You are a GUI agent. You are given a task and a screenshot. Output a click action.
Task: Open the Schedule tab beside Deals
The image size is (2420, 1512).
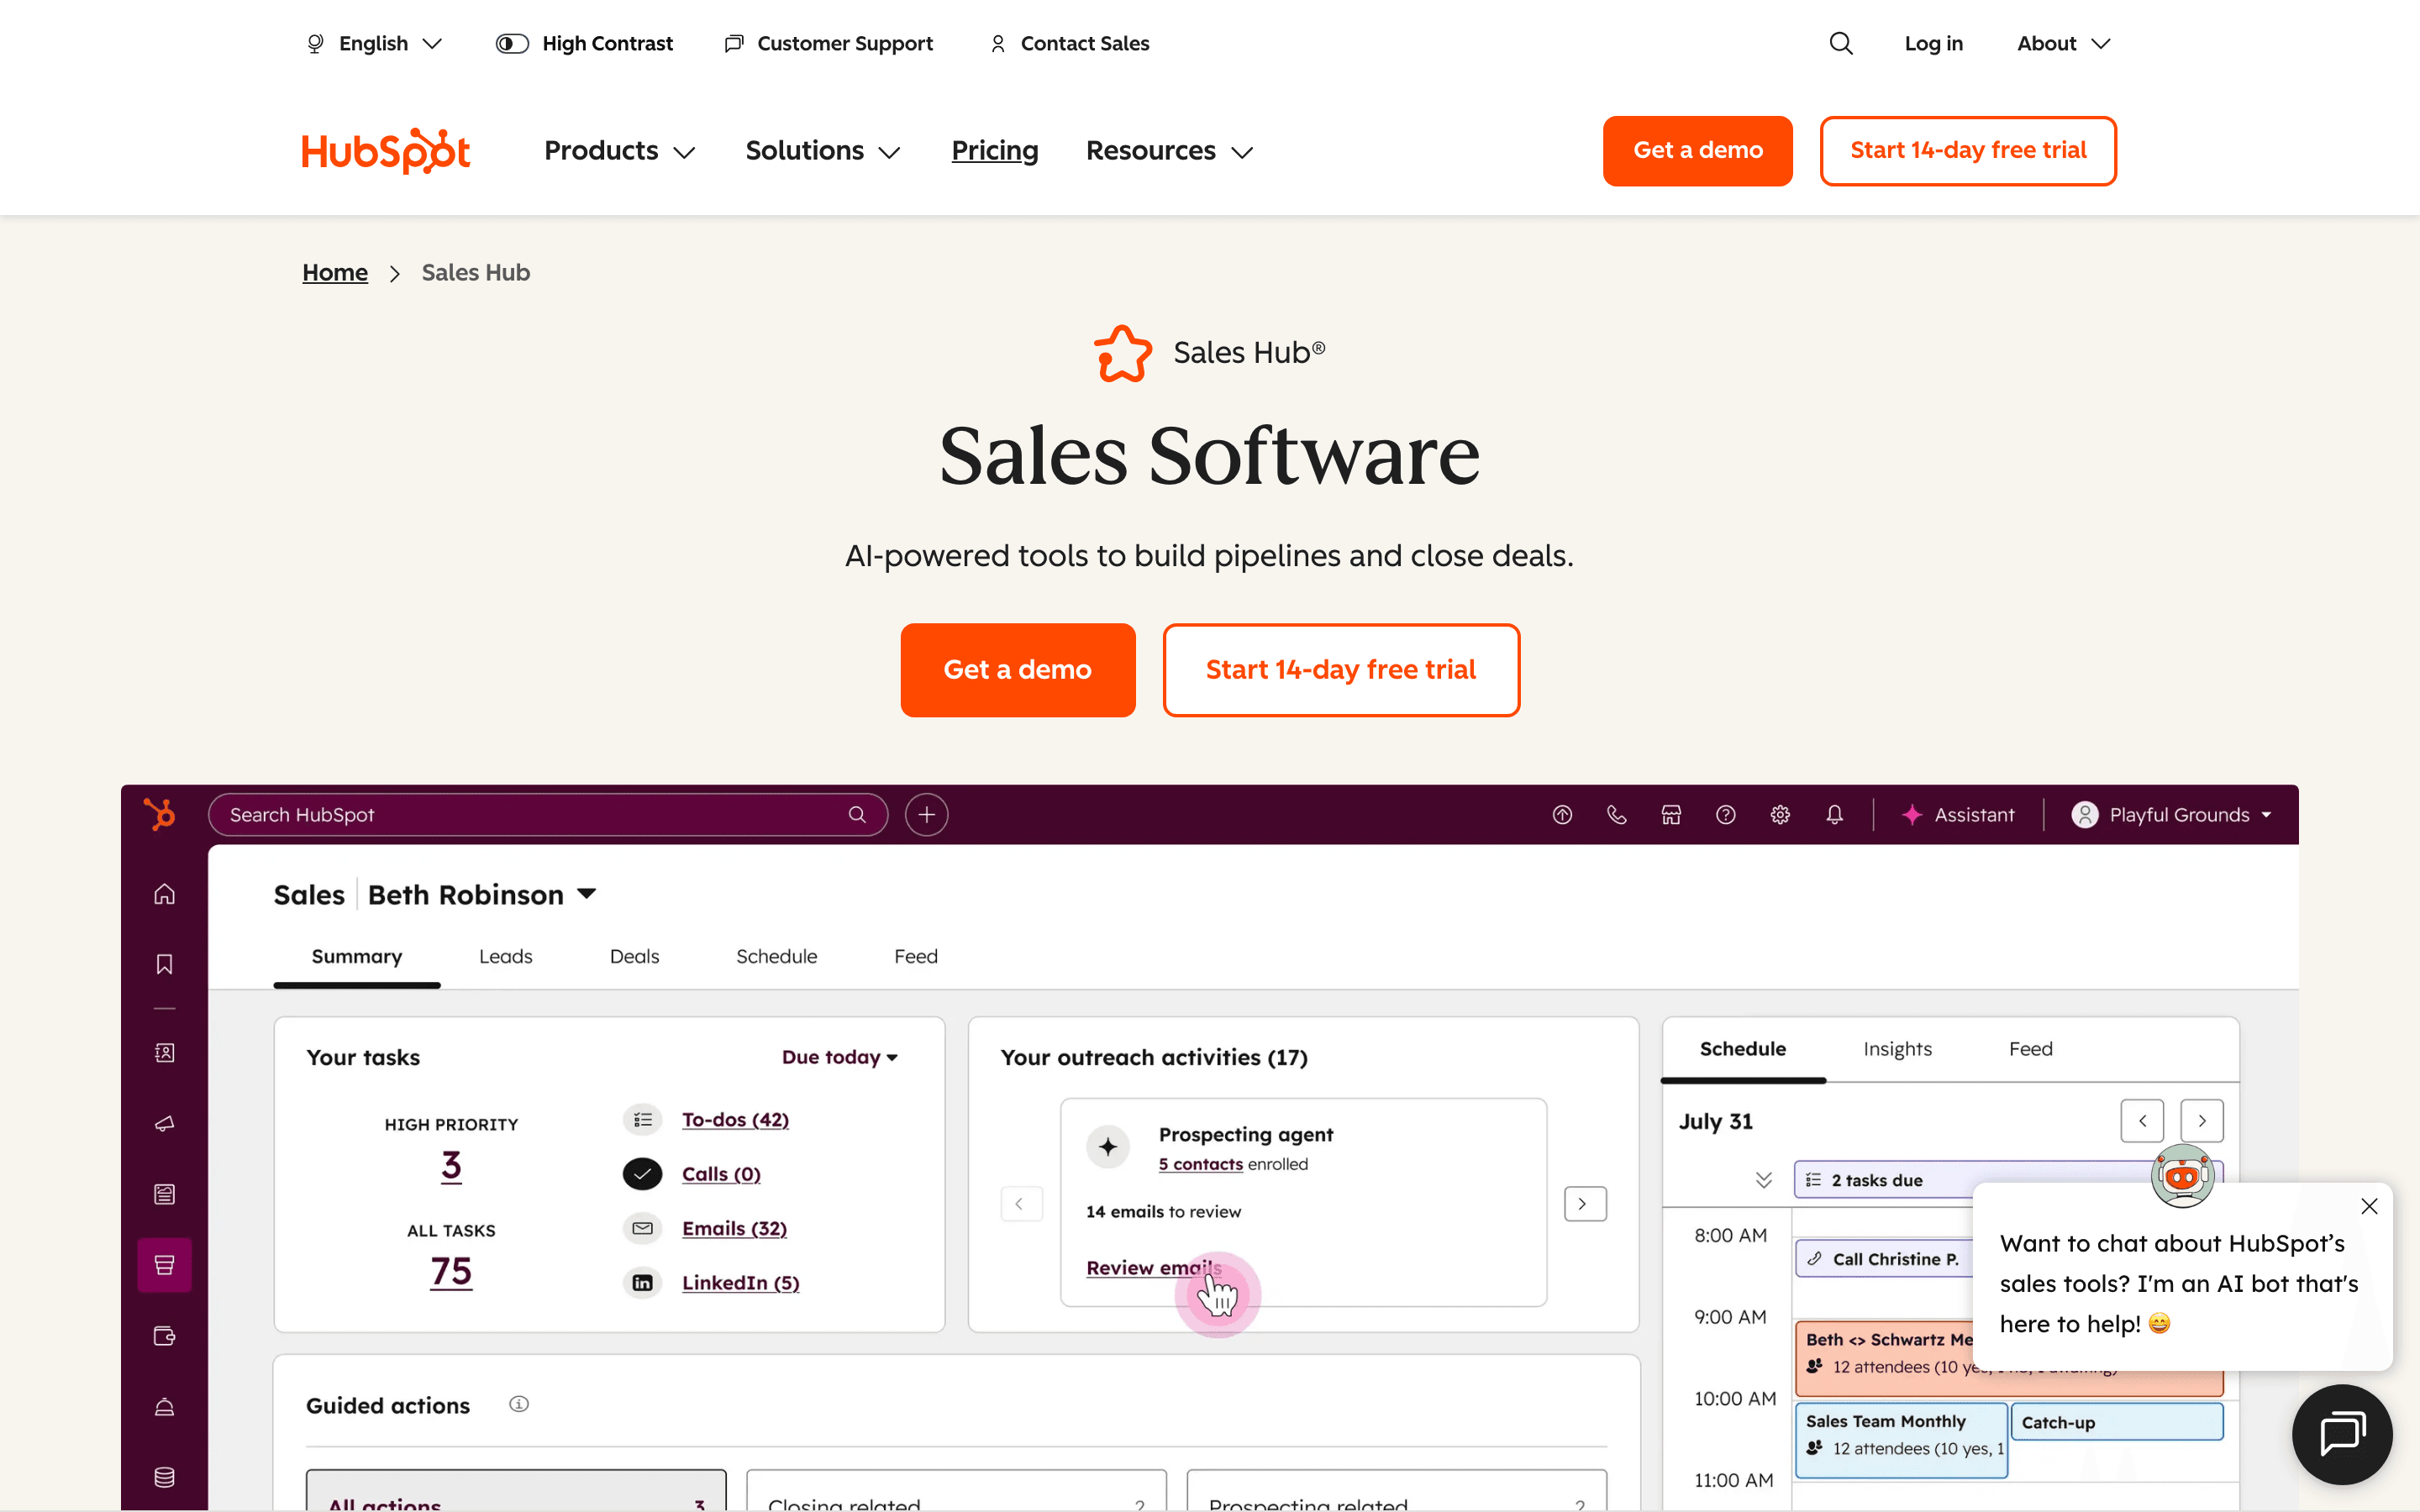tap(776, 956)
